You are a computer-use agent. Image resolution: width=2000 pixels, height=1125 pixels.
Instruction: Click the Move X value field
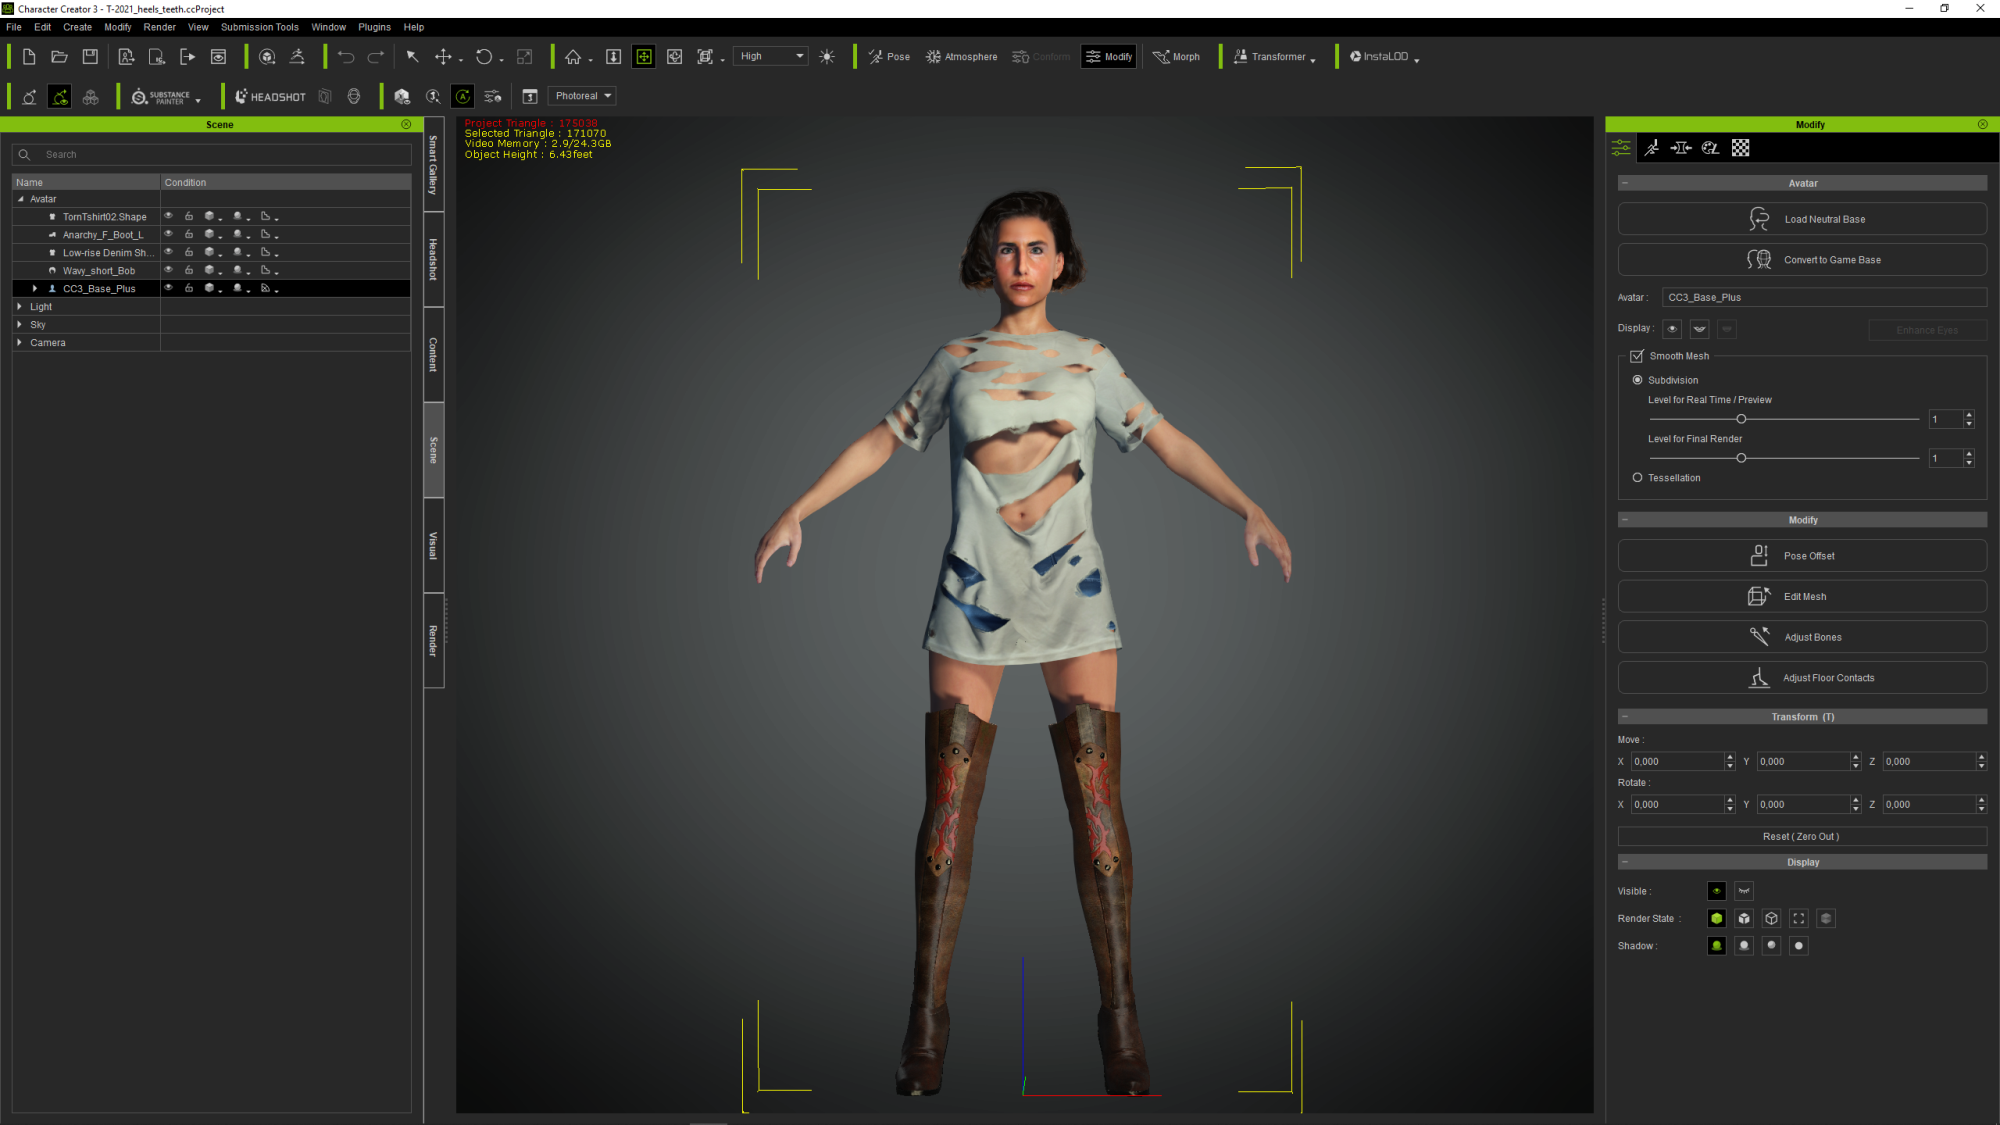pos(1677,762)
